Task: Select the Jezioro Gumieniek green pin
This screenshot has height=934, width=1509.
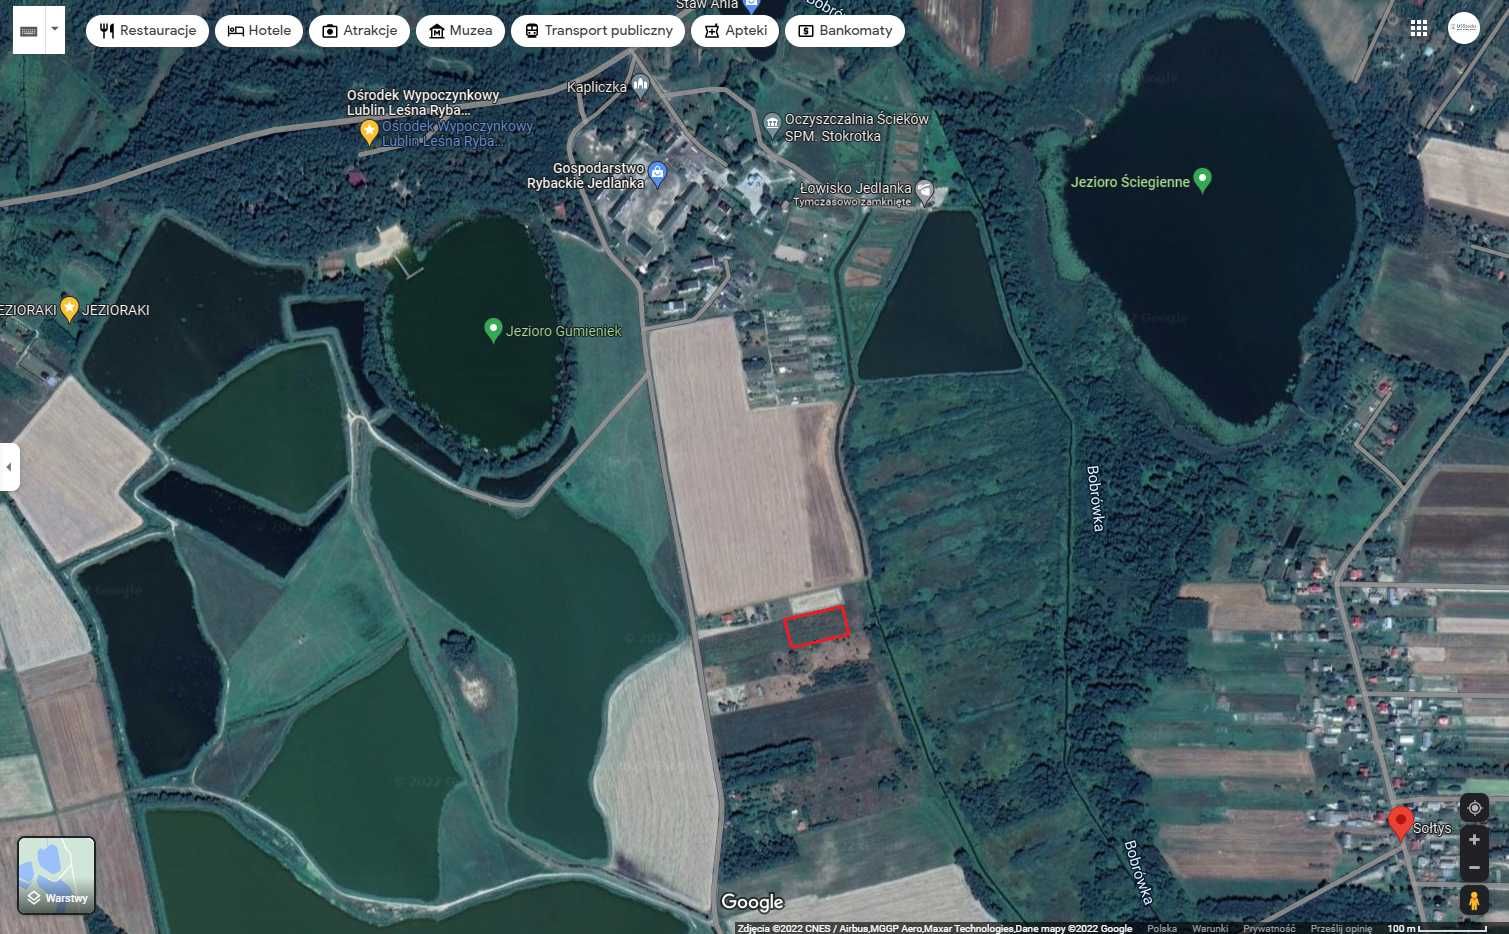Action: 492,330
